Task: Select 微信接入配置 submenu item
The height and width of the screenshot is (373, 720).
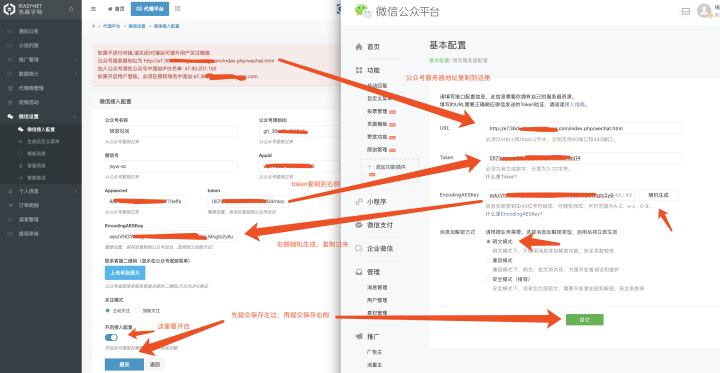Action: (x=41, y=130)
